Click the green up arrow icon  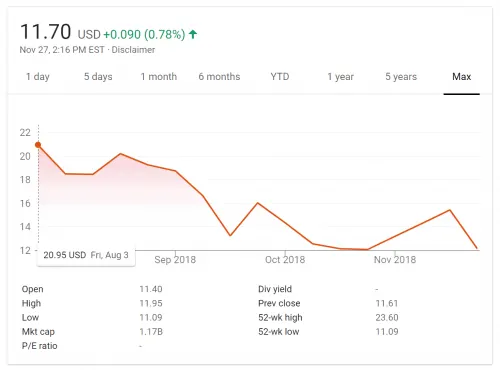[x=193, y=34]
